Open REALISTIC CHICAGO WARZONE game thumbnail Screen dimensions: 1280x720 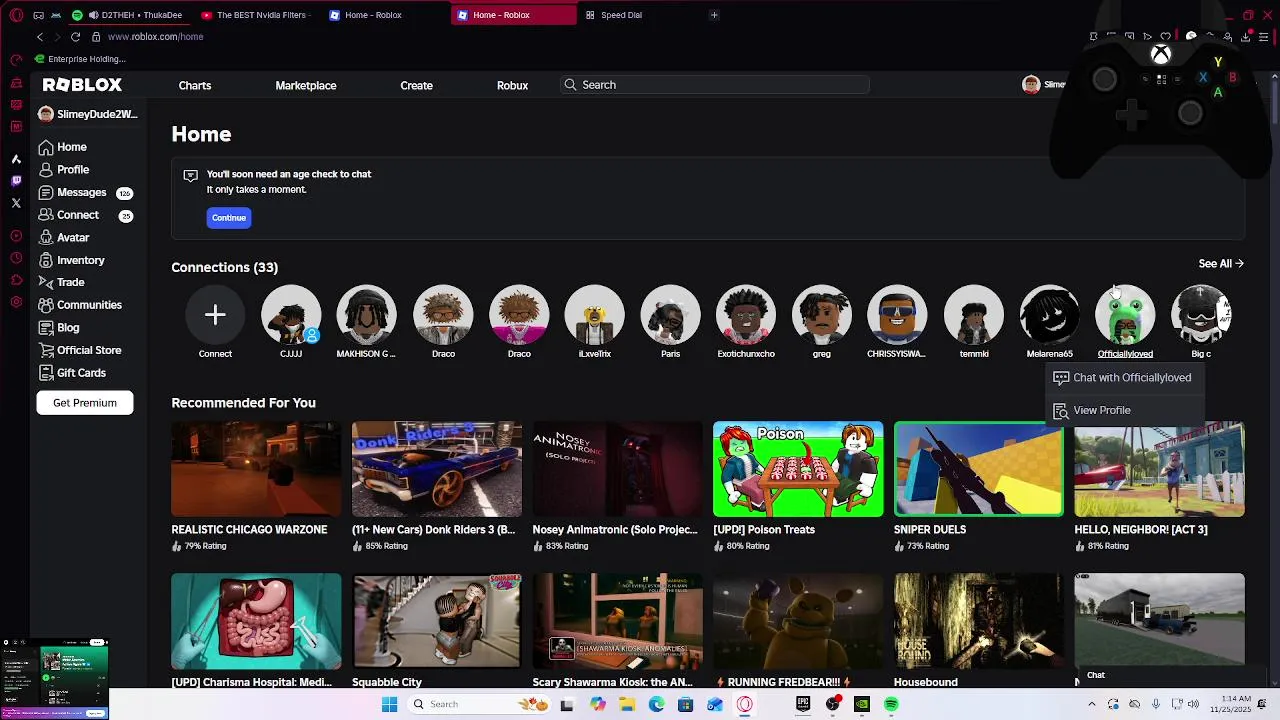[x=256, y=469]
